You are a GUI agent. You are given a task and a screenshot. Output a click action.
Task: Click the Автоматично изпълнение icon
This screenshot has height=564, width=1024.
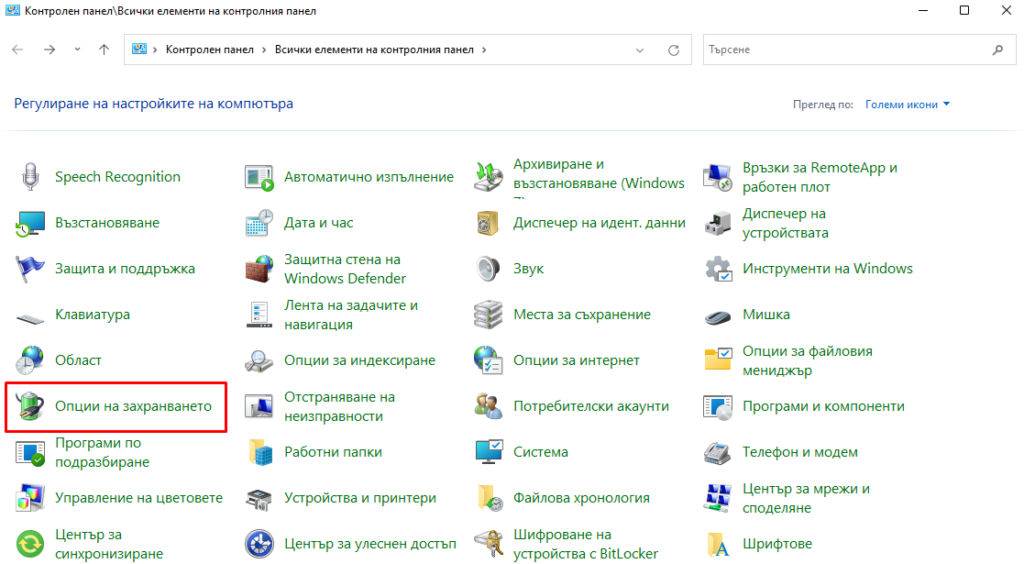pyautogui.click(x=259, y=177)
